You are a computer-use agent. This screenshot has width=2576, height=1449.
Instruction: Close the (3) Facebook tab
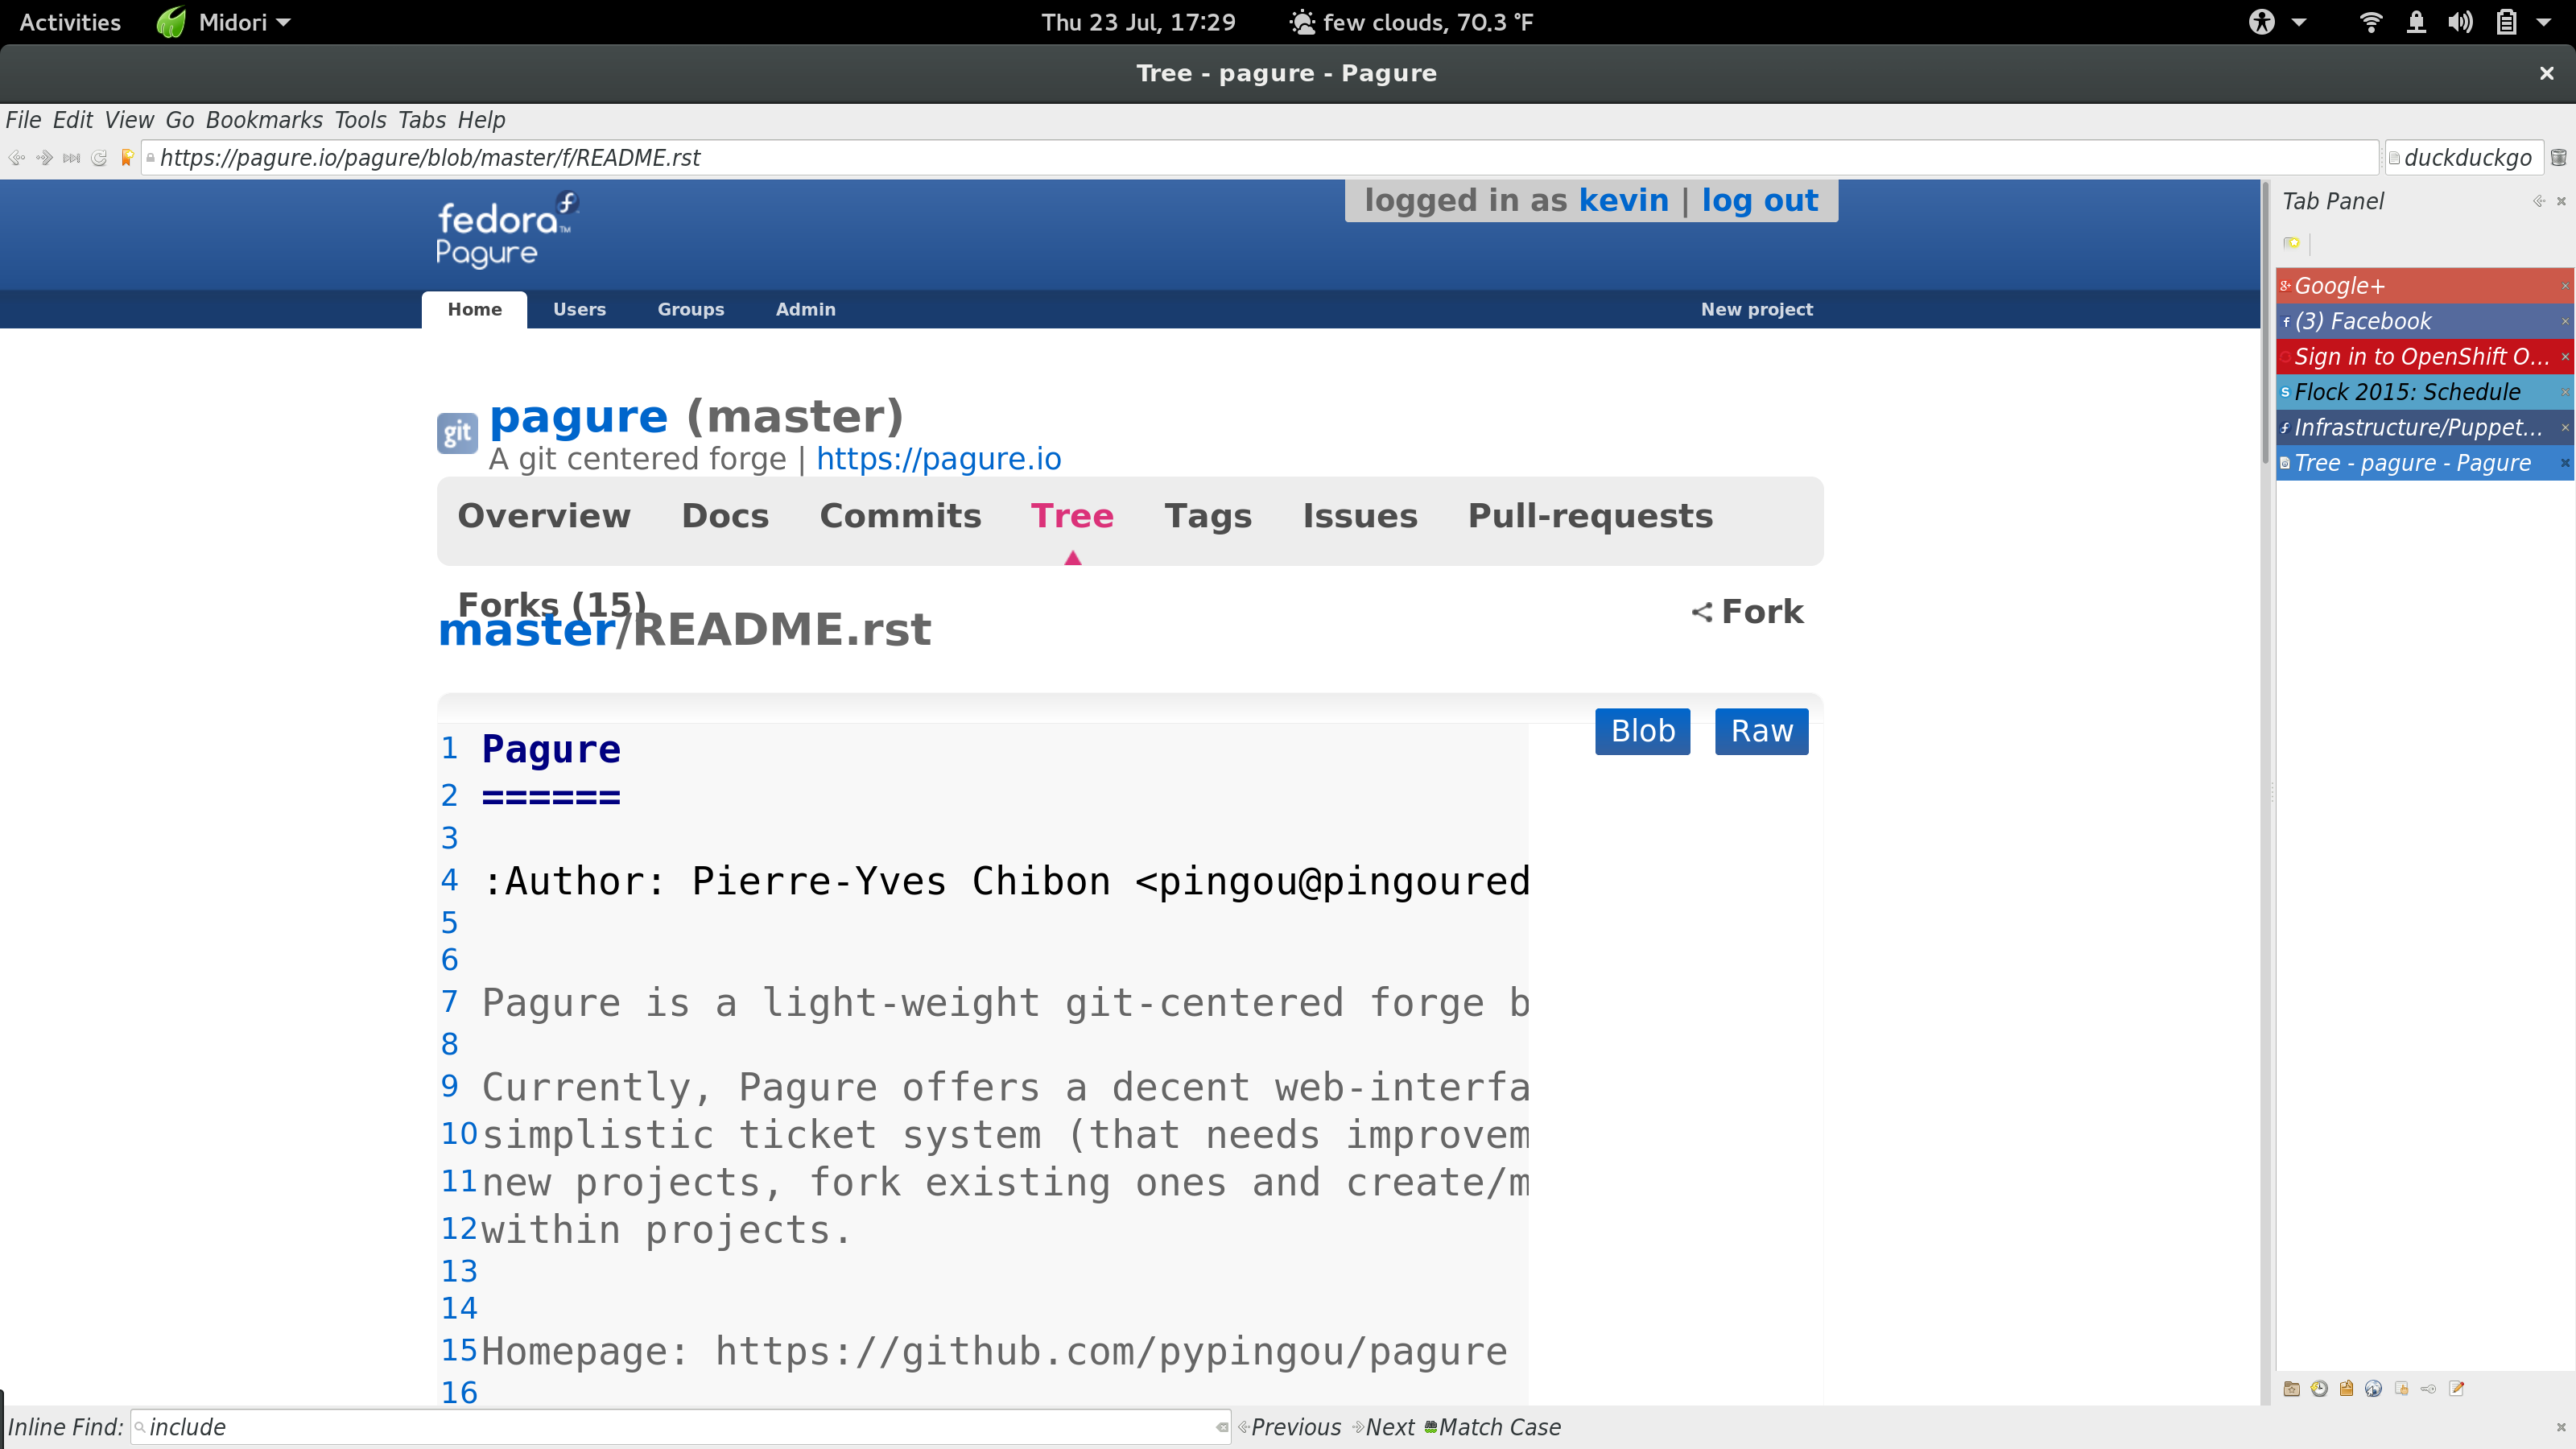2565,321
